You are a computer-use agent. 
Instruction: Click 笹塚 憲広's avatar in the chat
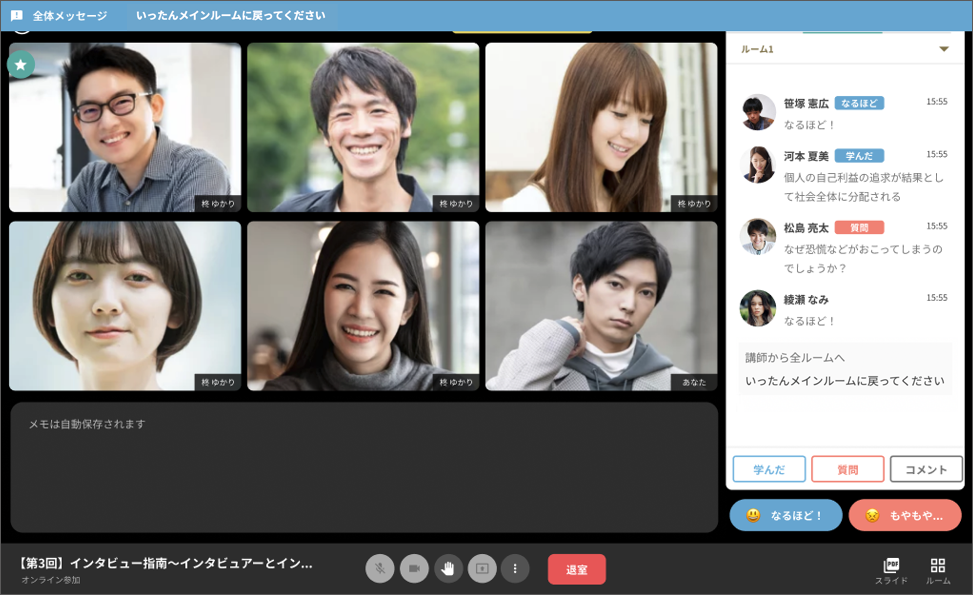click(758, 112)
